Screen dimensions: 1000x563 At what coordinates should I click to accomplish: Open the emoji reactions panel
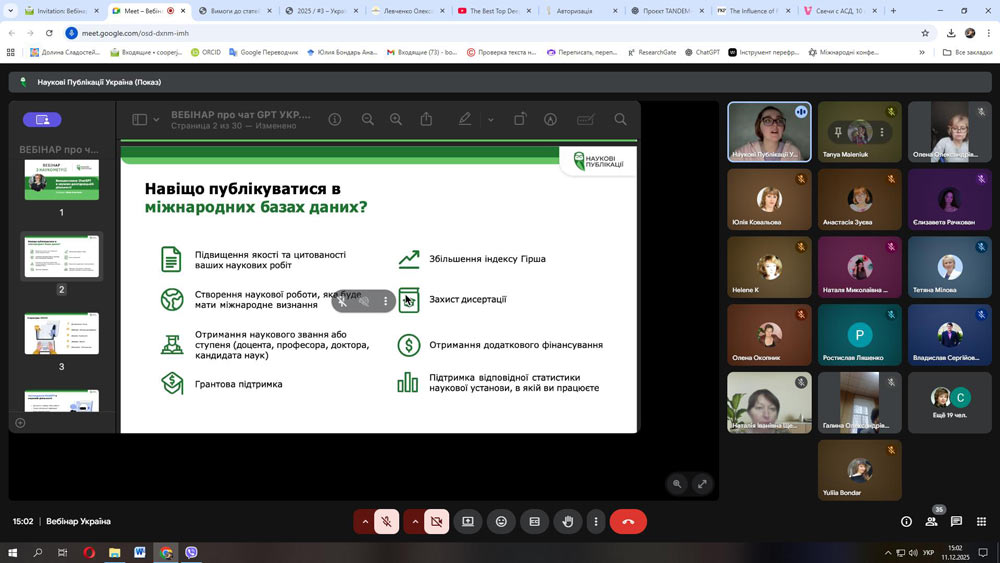(x=501, y=521)
